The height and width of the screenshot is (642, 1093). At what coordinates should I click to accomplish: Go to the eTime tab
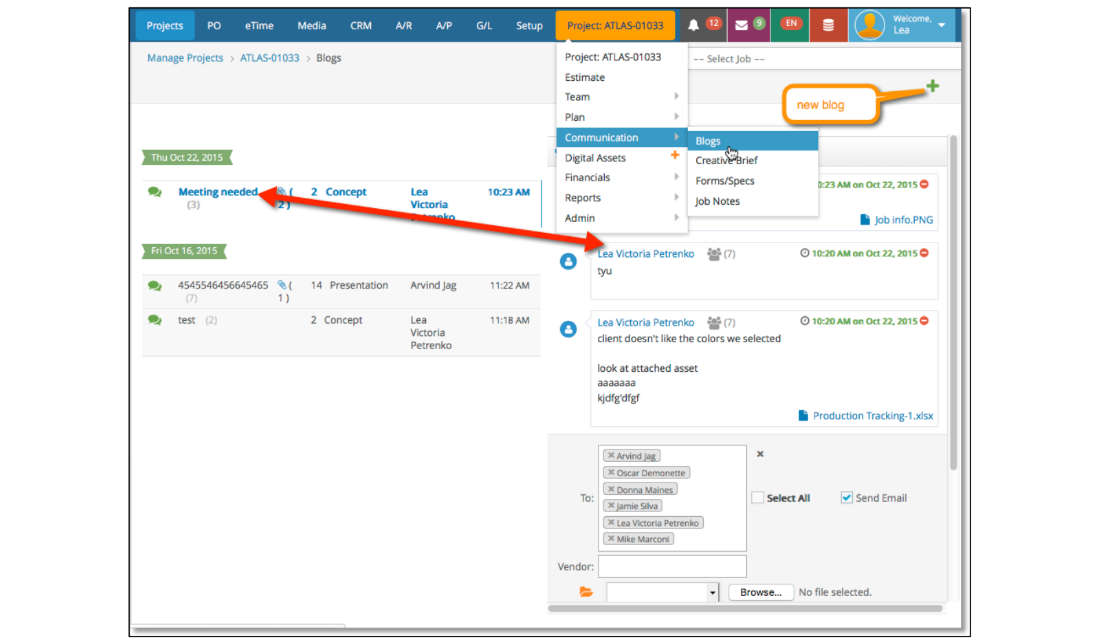pyautogui.click(x=259, y=25)
